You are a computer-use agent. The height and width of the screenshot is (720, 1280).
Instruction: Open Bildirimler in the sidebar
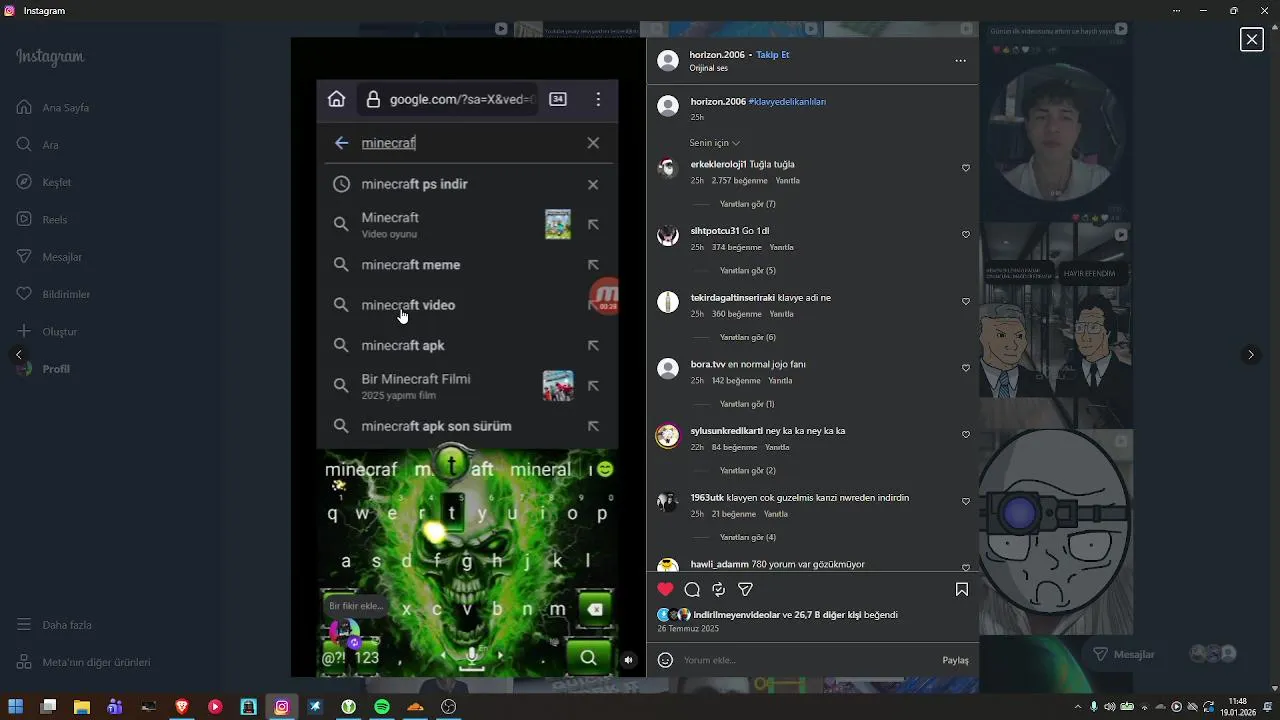click(x=54, y=294)
